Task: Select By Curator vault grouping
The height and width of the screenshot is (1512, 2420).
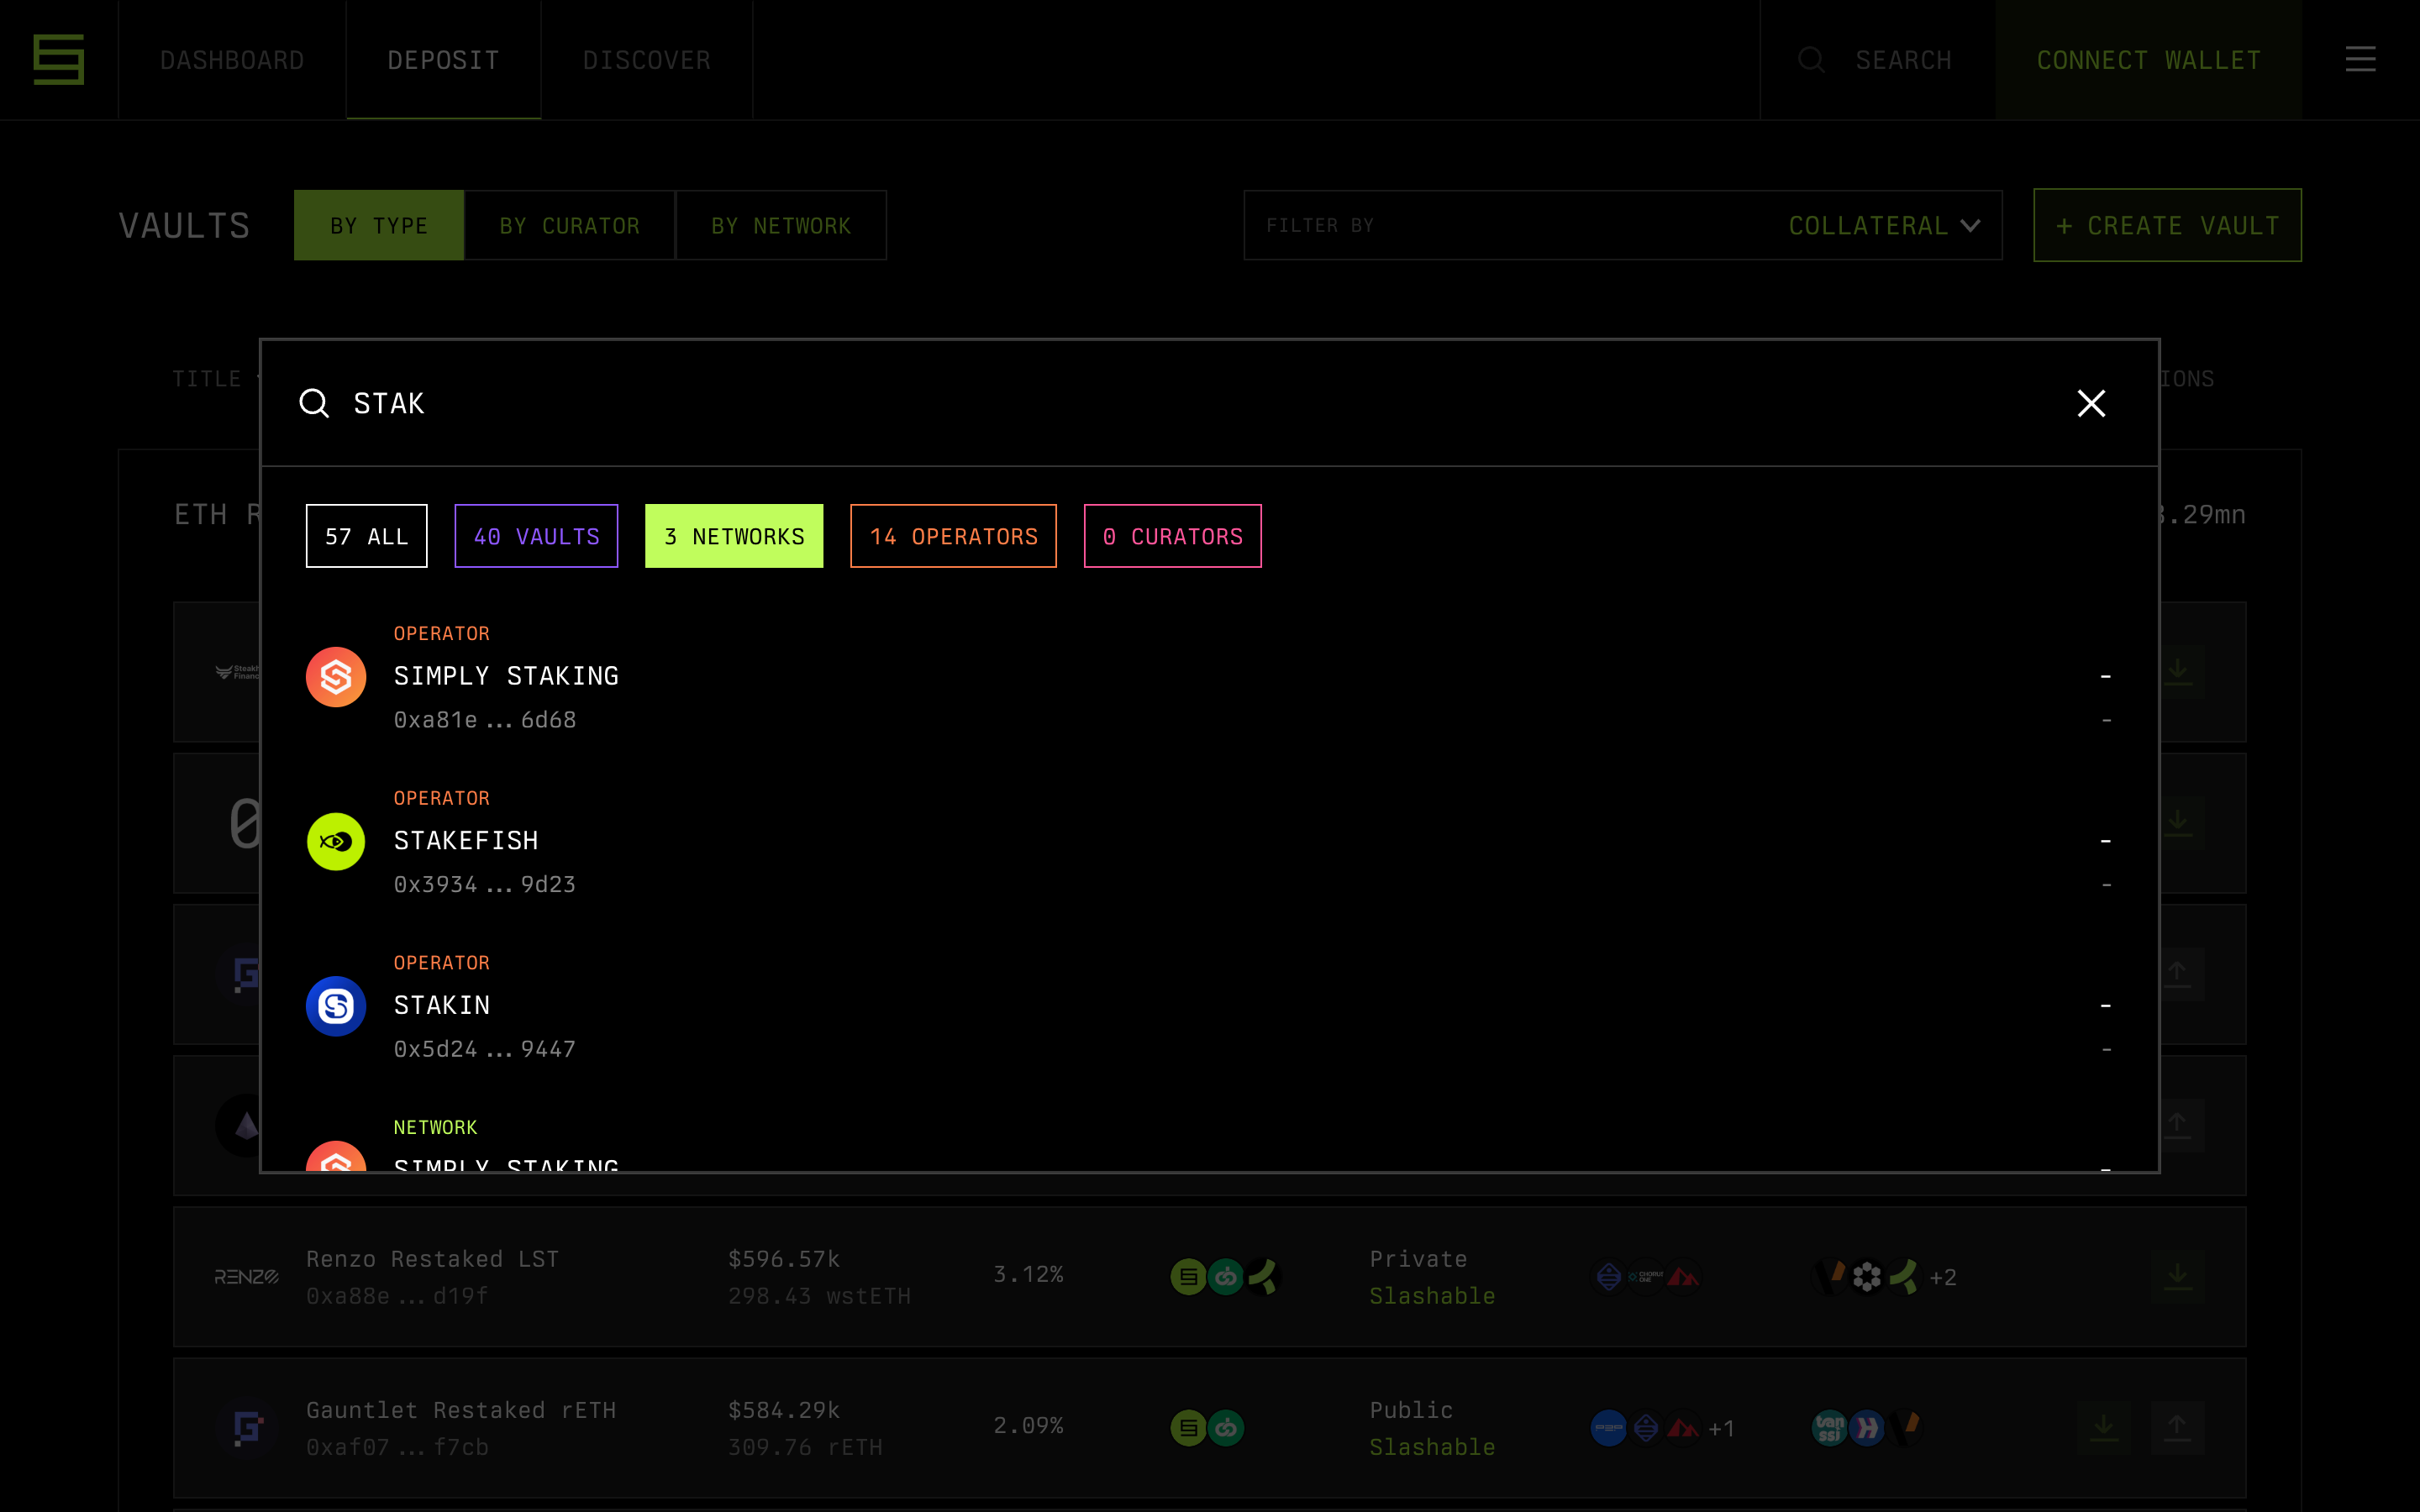Action: click(570, 226)
